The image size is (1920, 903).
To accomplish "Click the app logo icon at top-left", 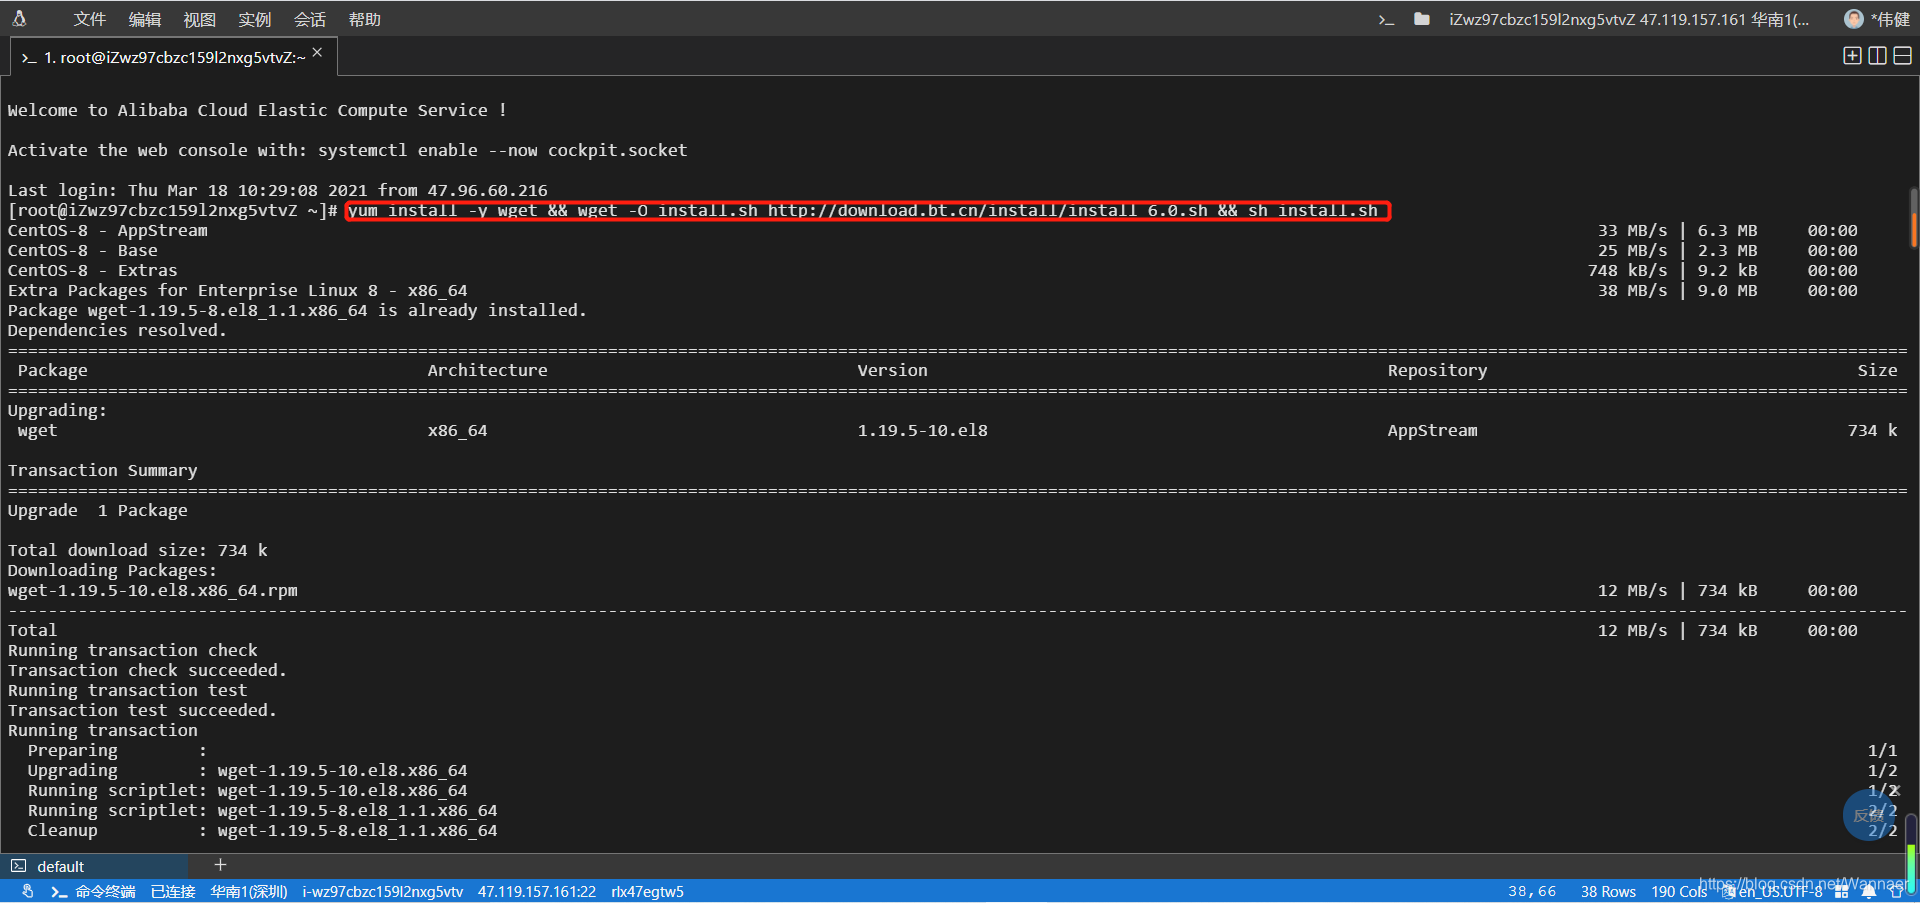I will [19, 18].
